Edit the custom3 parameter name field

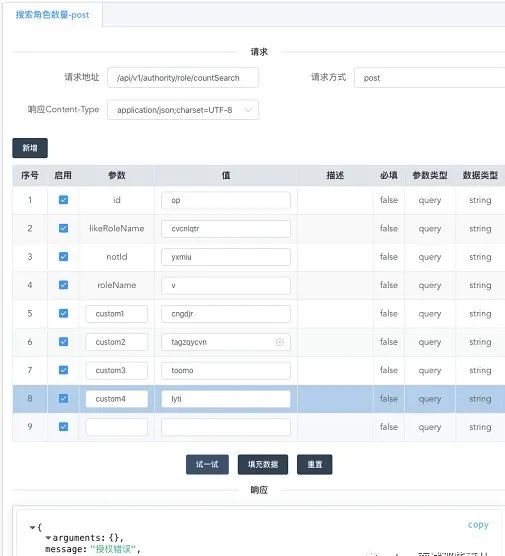(117, 371)
